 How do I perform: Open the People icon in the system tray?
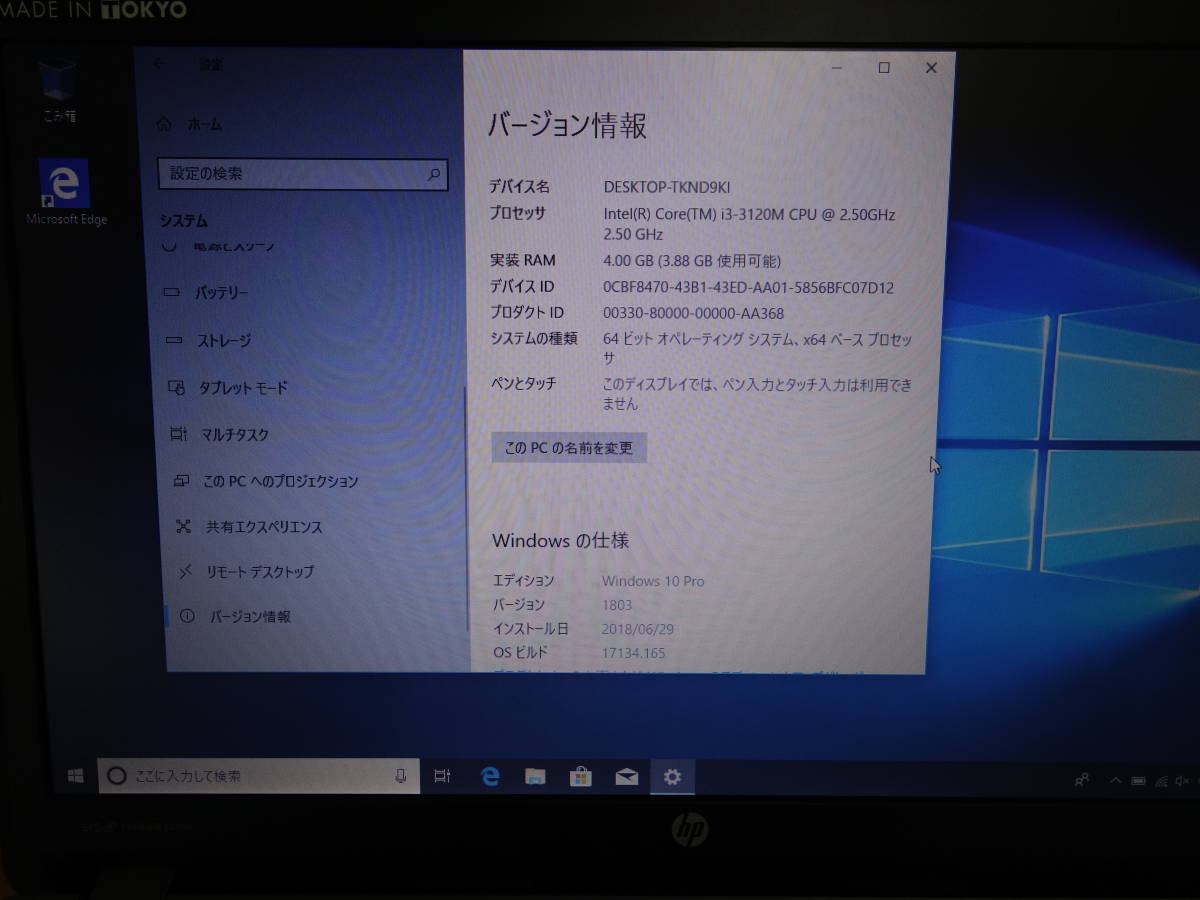[1081, 780]
